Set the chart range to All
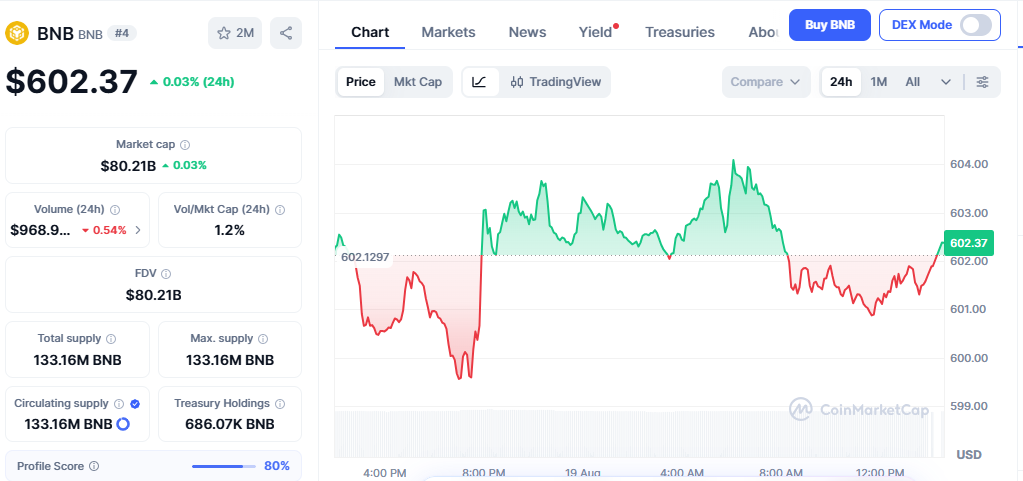This screenshot has width=1023, height=481. pyautogui.click(x=913, y=82)
